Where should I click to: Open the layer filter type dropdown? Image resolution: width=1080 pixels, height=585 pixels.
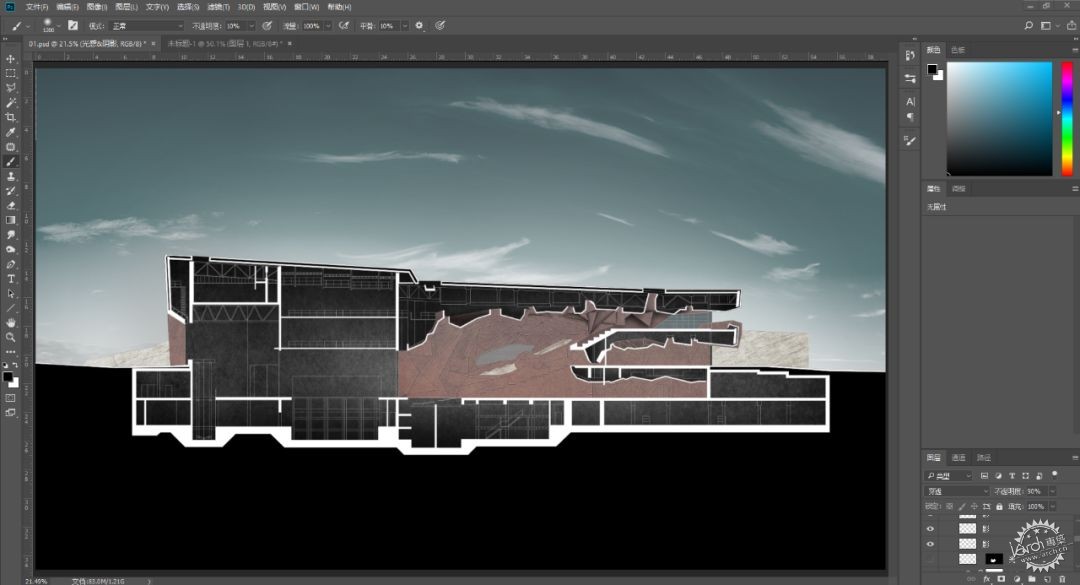(x=948, y=475)
